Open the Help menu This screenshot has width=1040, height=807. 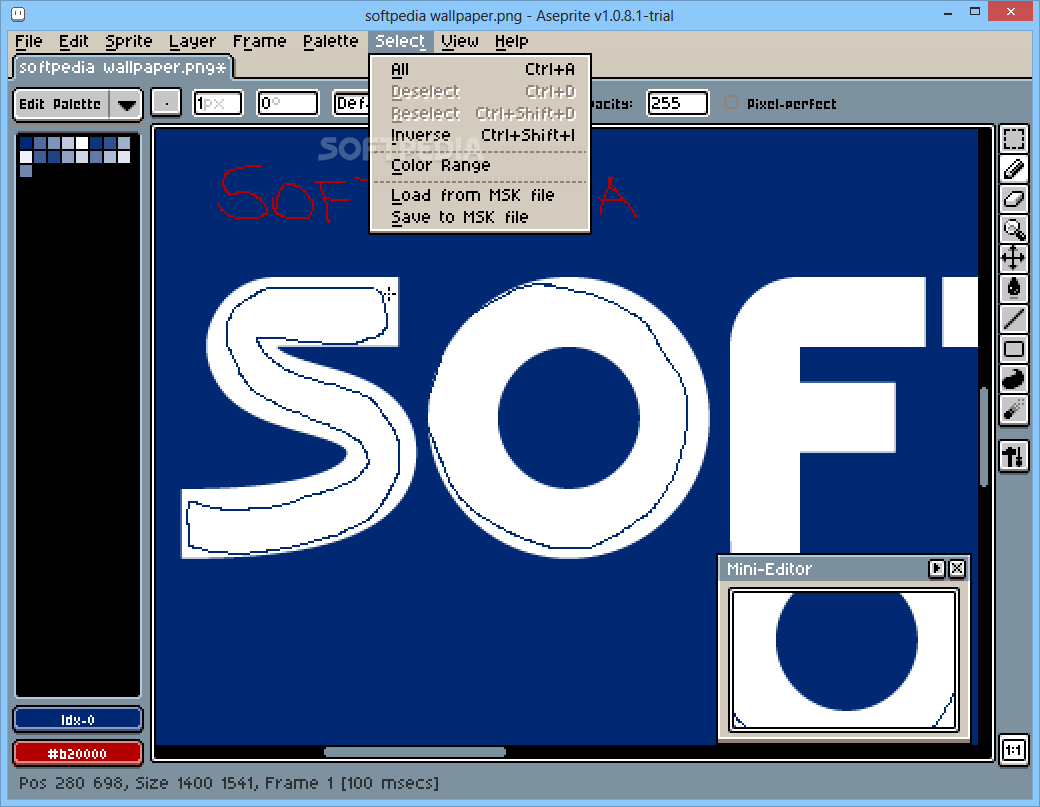[x=511, y=41]
